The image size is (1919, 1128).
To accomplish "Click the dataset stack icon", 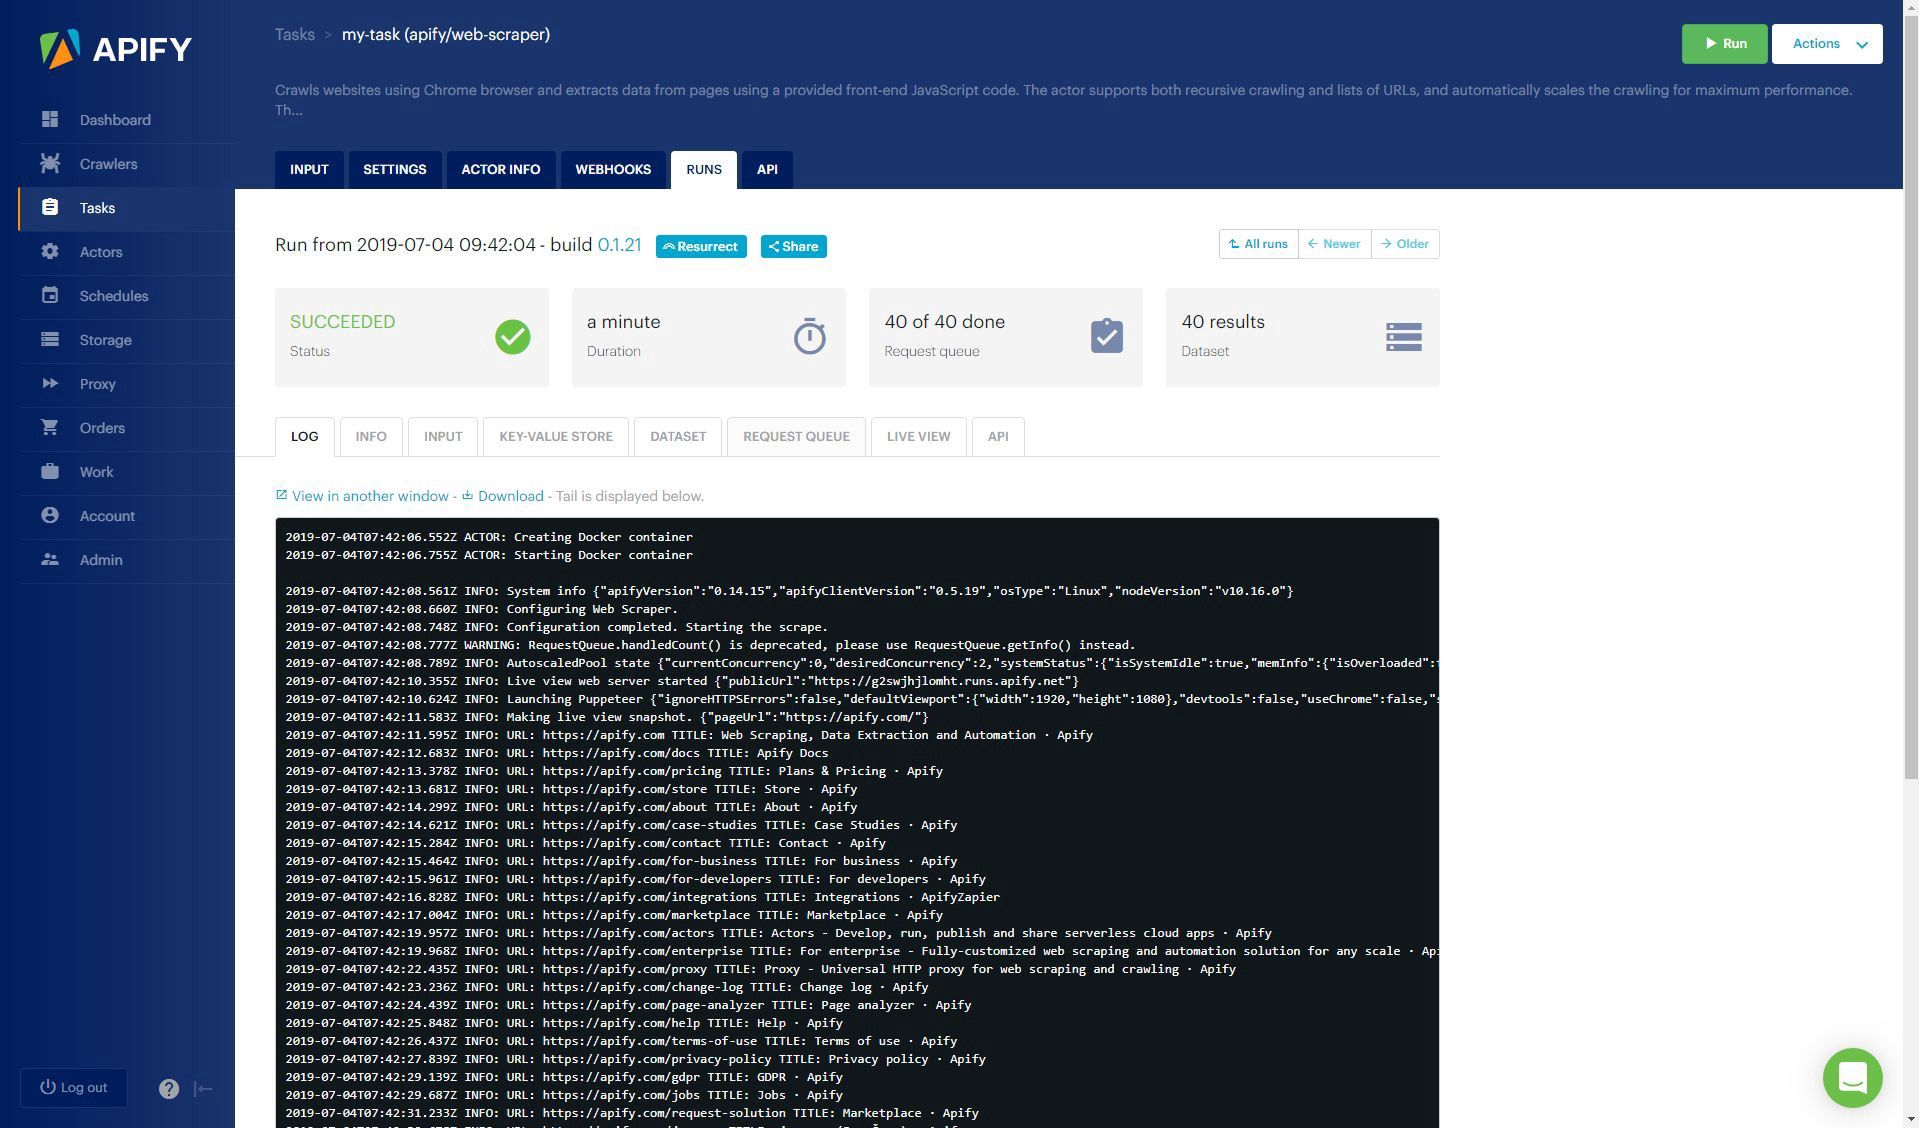I will [1404, 337].
